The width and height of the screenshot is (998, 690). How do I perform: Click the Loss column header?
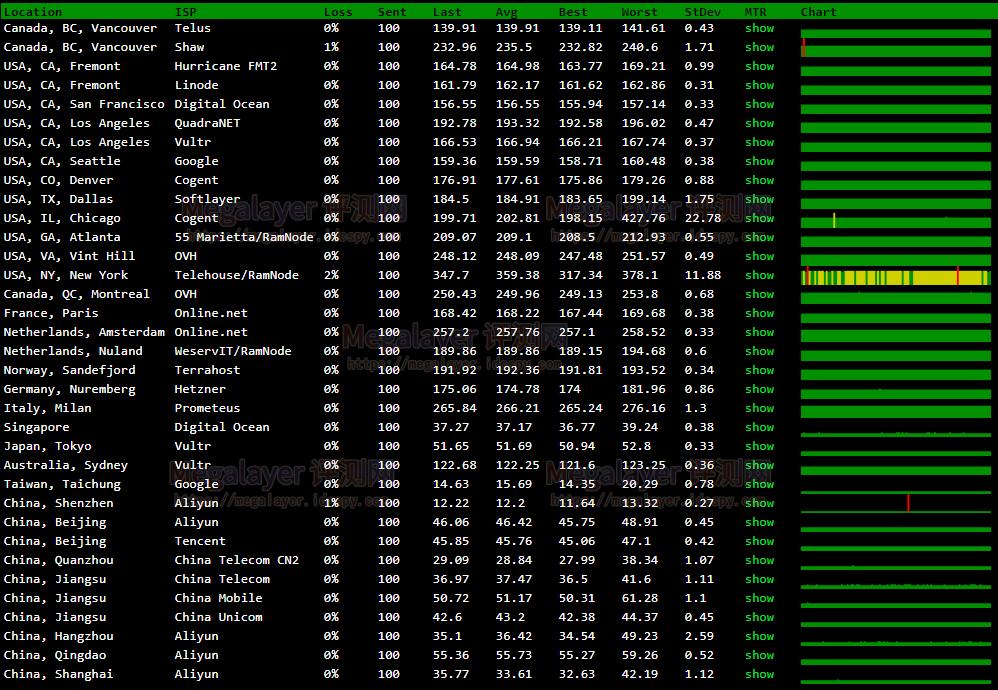point(338,12)
